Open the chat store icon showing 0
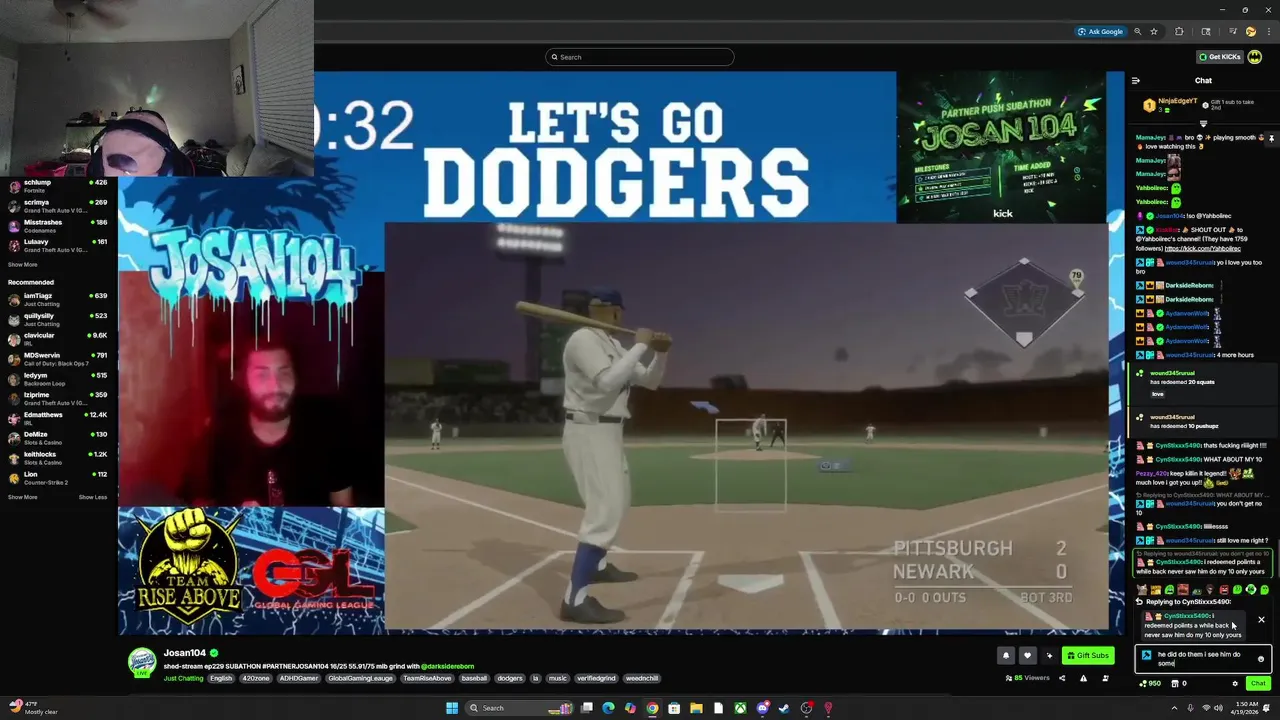Image resolution: width=1280 pixels, height=720 pixels. point(1180,684)
